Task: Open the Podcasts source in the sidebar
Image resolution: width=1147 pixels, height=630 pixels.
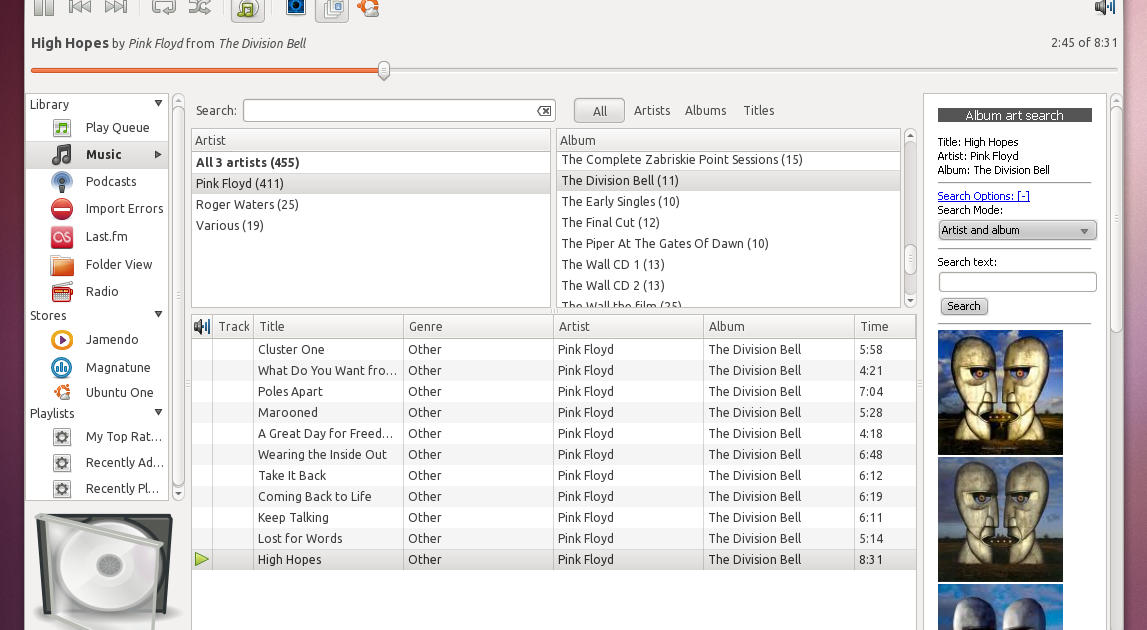Action: tap(109, 181)
